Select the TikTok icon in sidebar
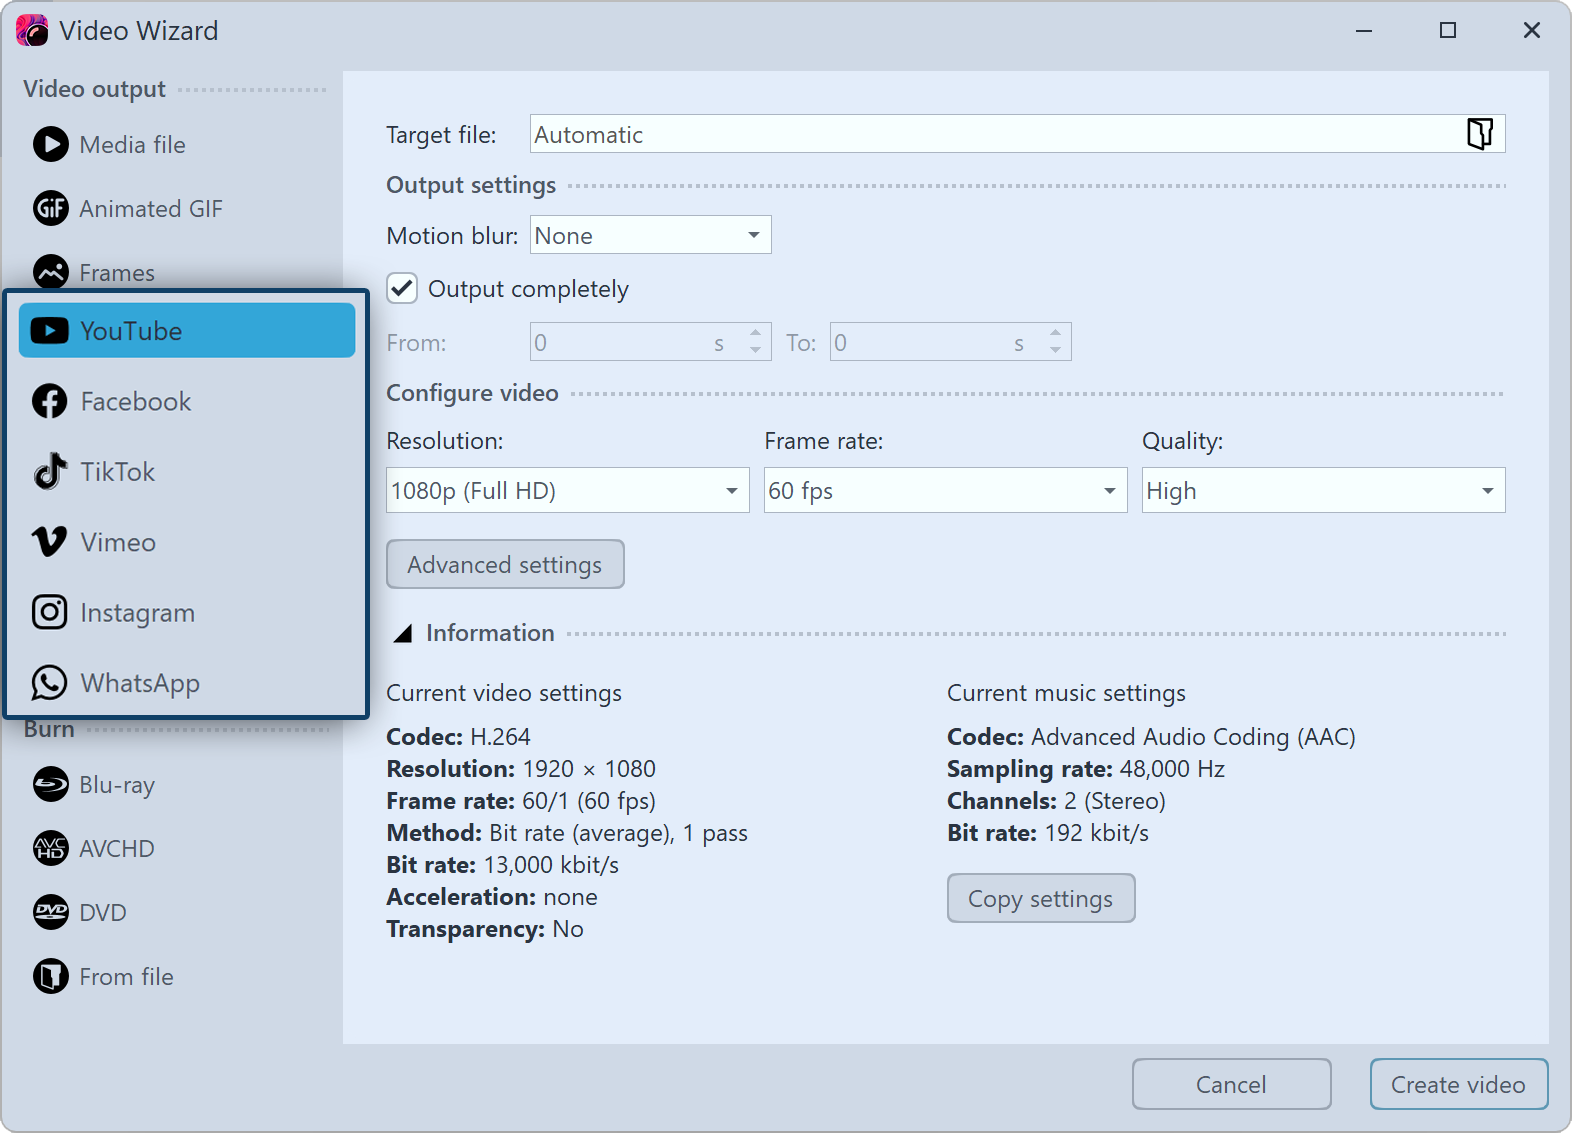The width and height of the screenshot is (1572, 1133). coord(50,472)
